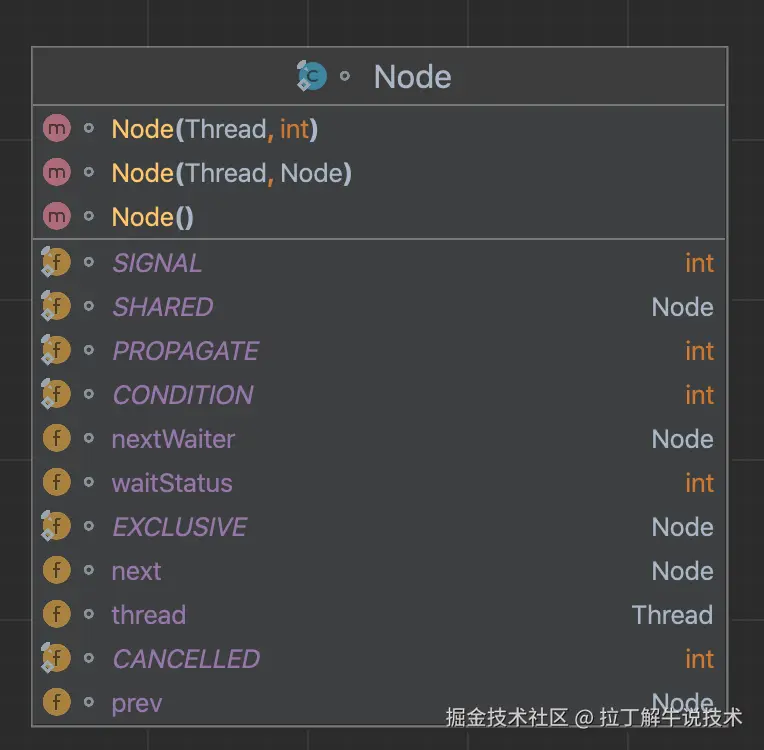764x750 pixels.
Task: Click the int type of waitStatus field
Action: pyautogui.click(x=699, y=483)
